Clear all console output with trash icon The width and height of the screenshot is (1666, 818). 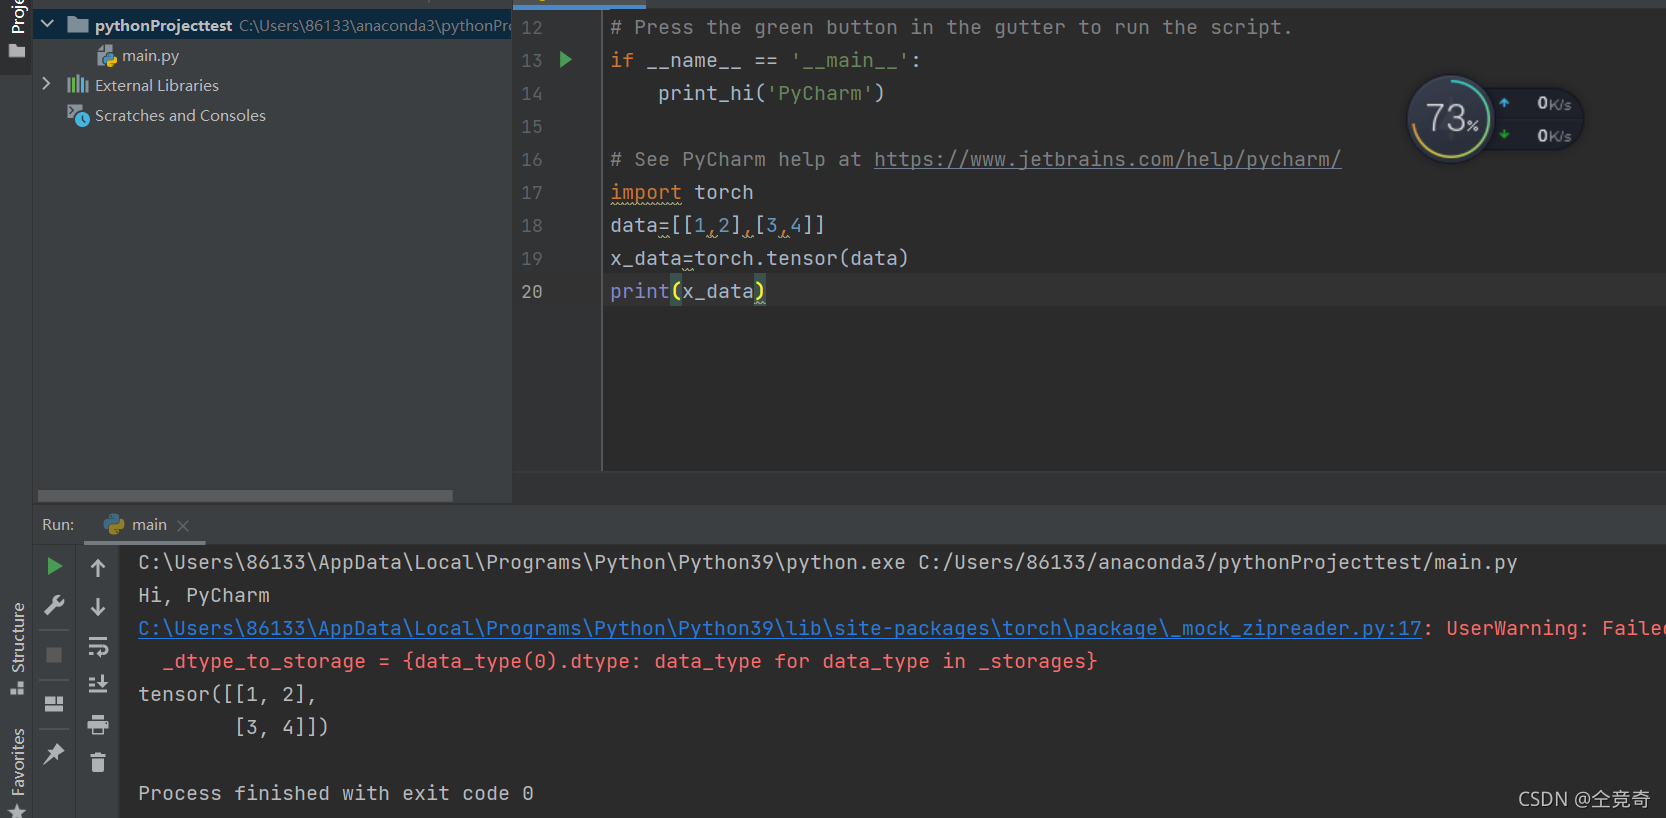tap(98, 763)
